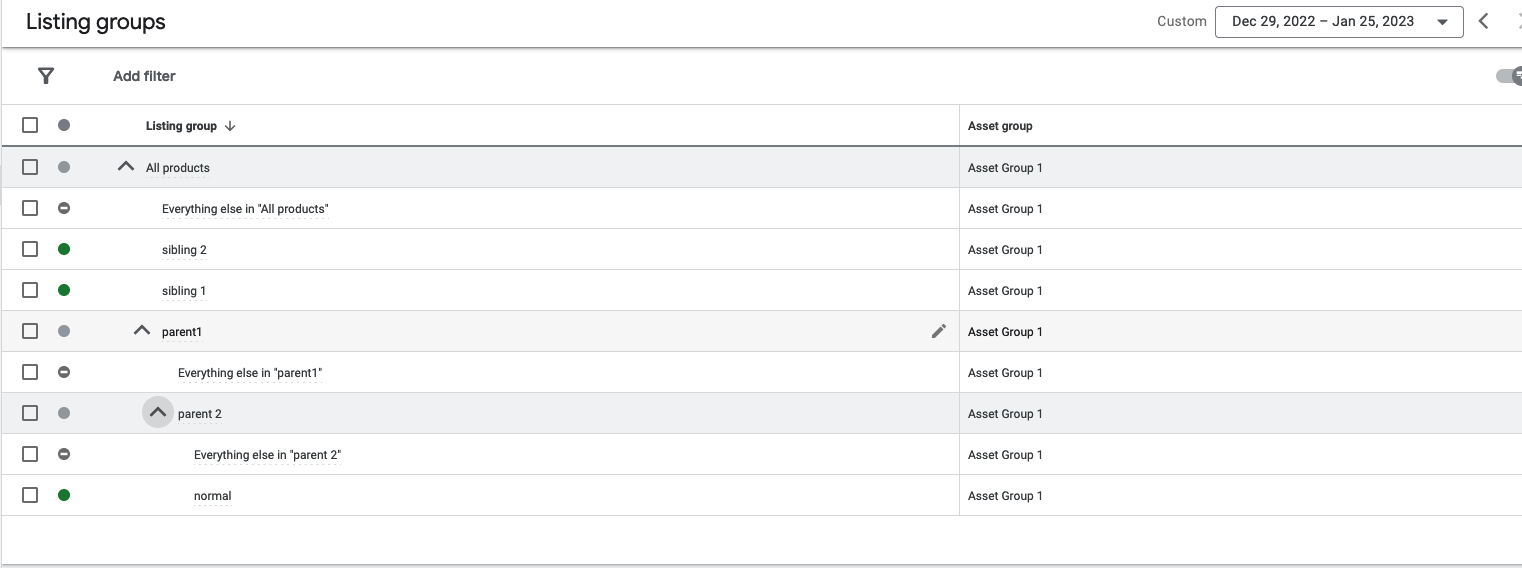1522x568 pixels.
Task: Click the green status dot next to normal
Action: pos(64,495)
